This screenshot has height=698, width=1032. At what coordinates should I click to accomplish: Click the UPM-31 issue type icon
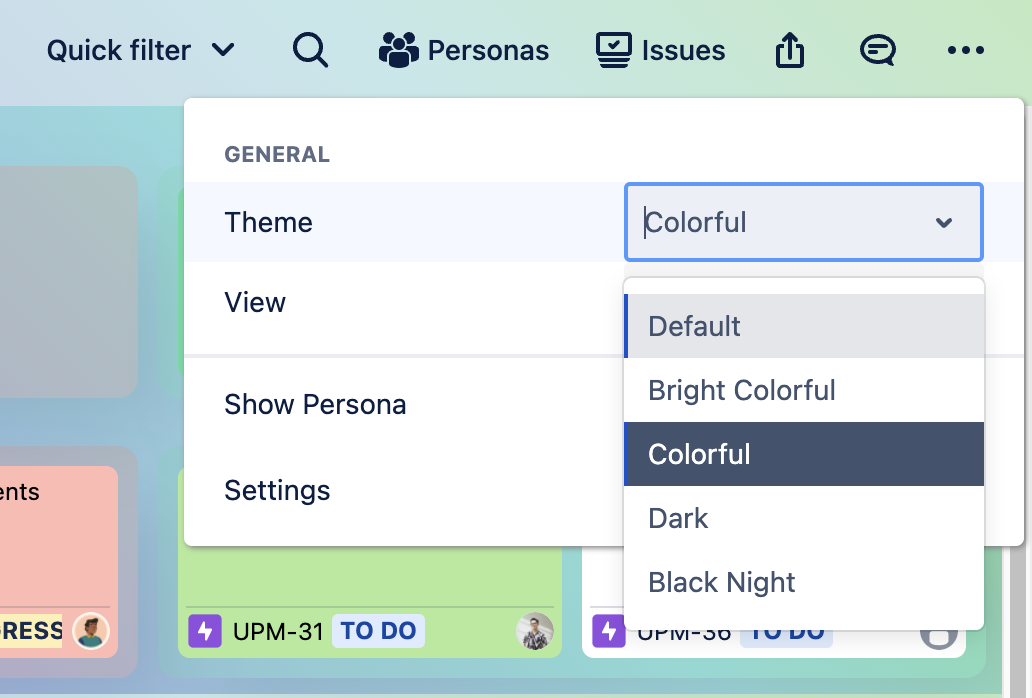pyautogui.click(x=204, y=631)
